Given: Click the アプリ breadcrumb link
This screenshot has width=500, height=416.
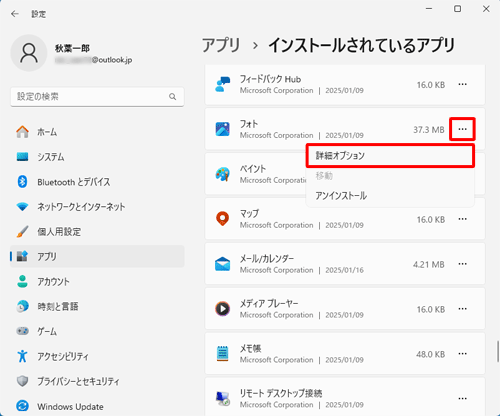Looking at the screenshot, I should click(x=221, y=45).
